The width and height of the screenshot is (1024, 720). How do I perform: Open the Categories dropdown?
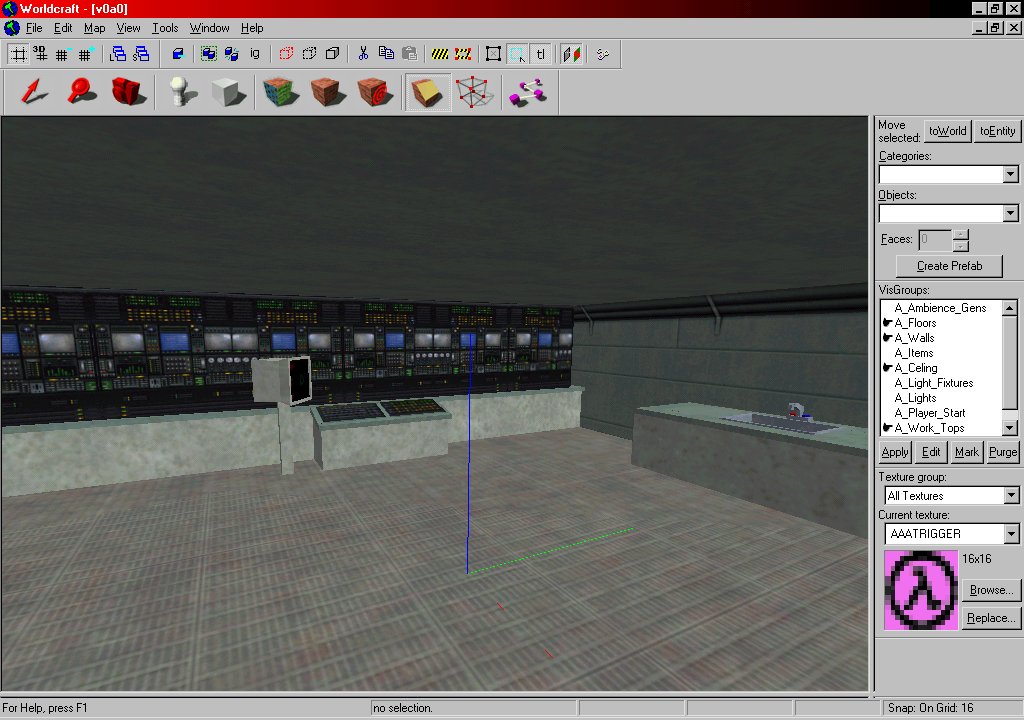1010,174
